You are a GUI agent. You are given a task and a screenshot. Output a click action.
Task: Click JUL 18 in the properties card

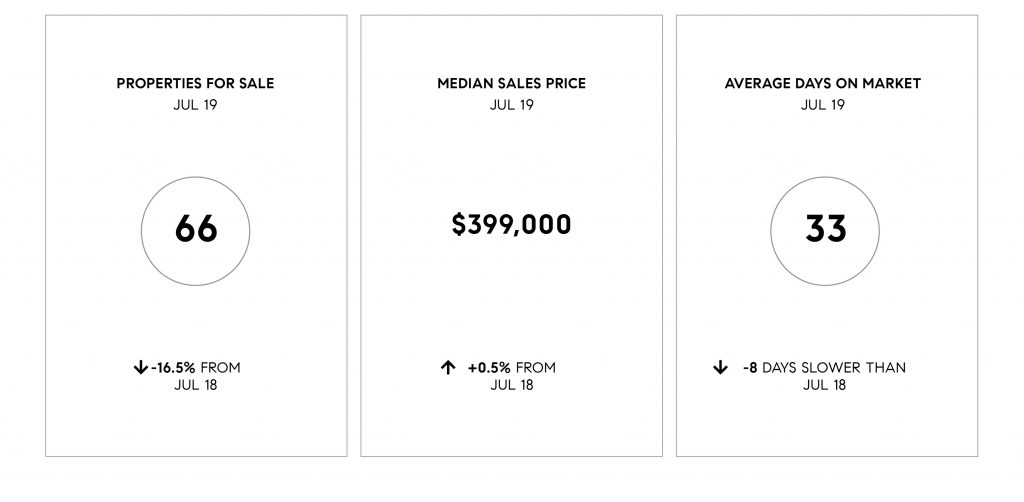[195, 385]
